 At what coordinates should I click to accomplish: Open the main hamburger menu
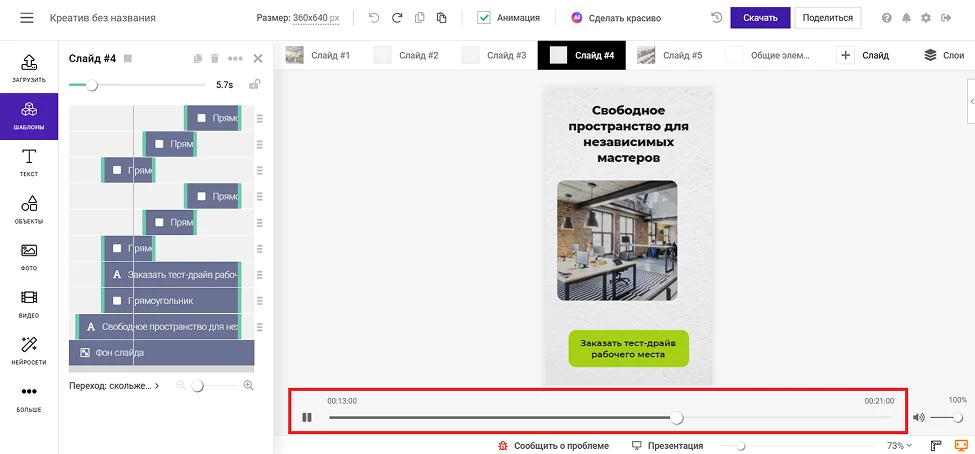point(27,18)
